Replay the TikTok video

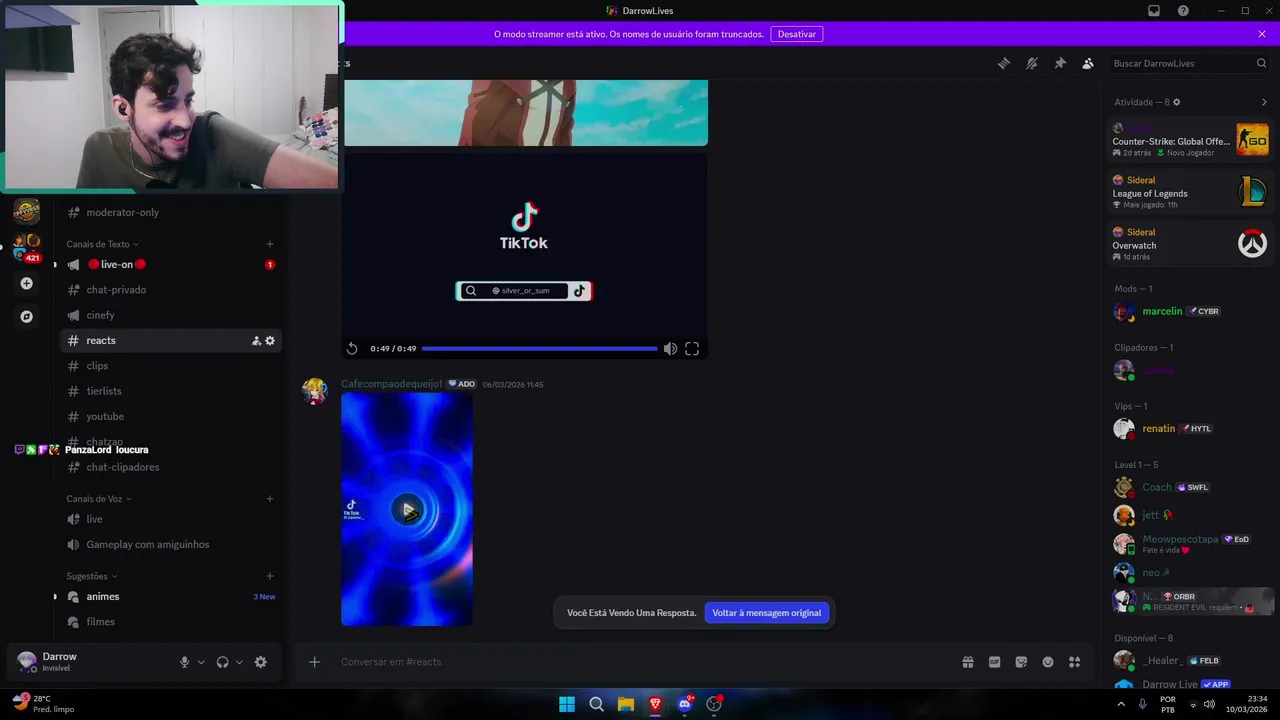352,349
